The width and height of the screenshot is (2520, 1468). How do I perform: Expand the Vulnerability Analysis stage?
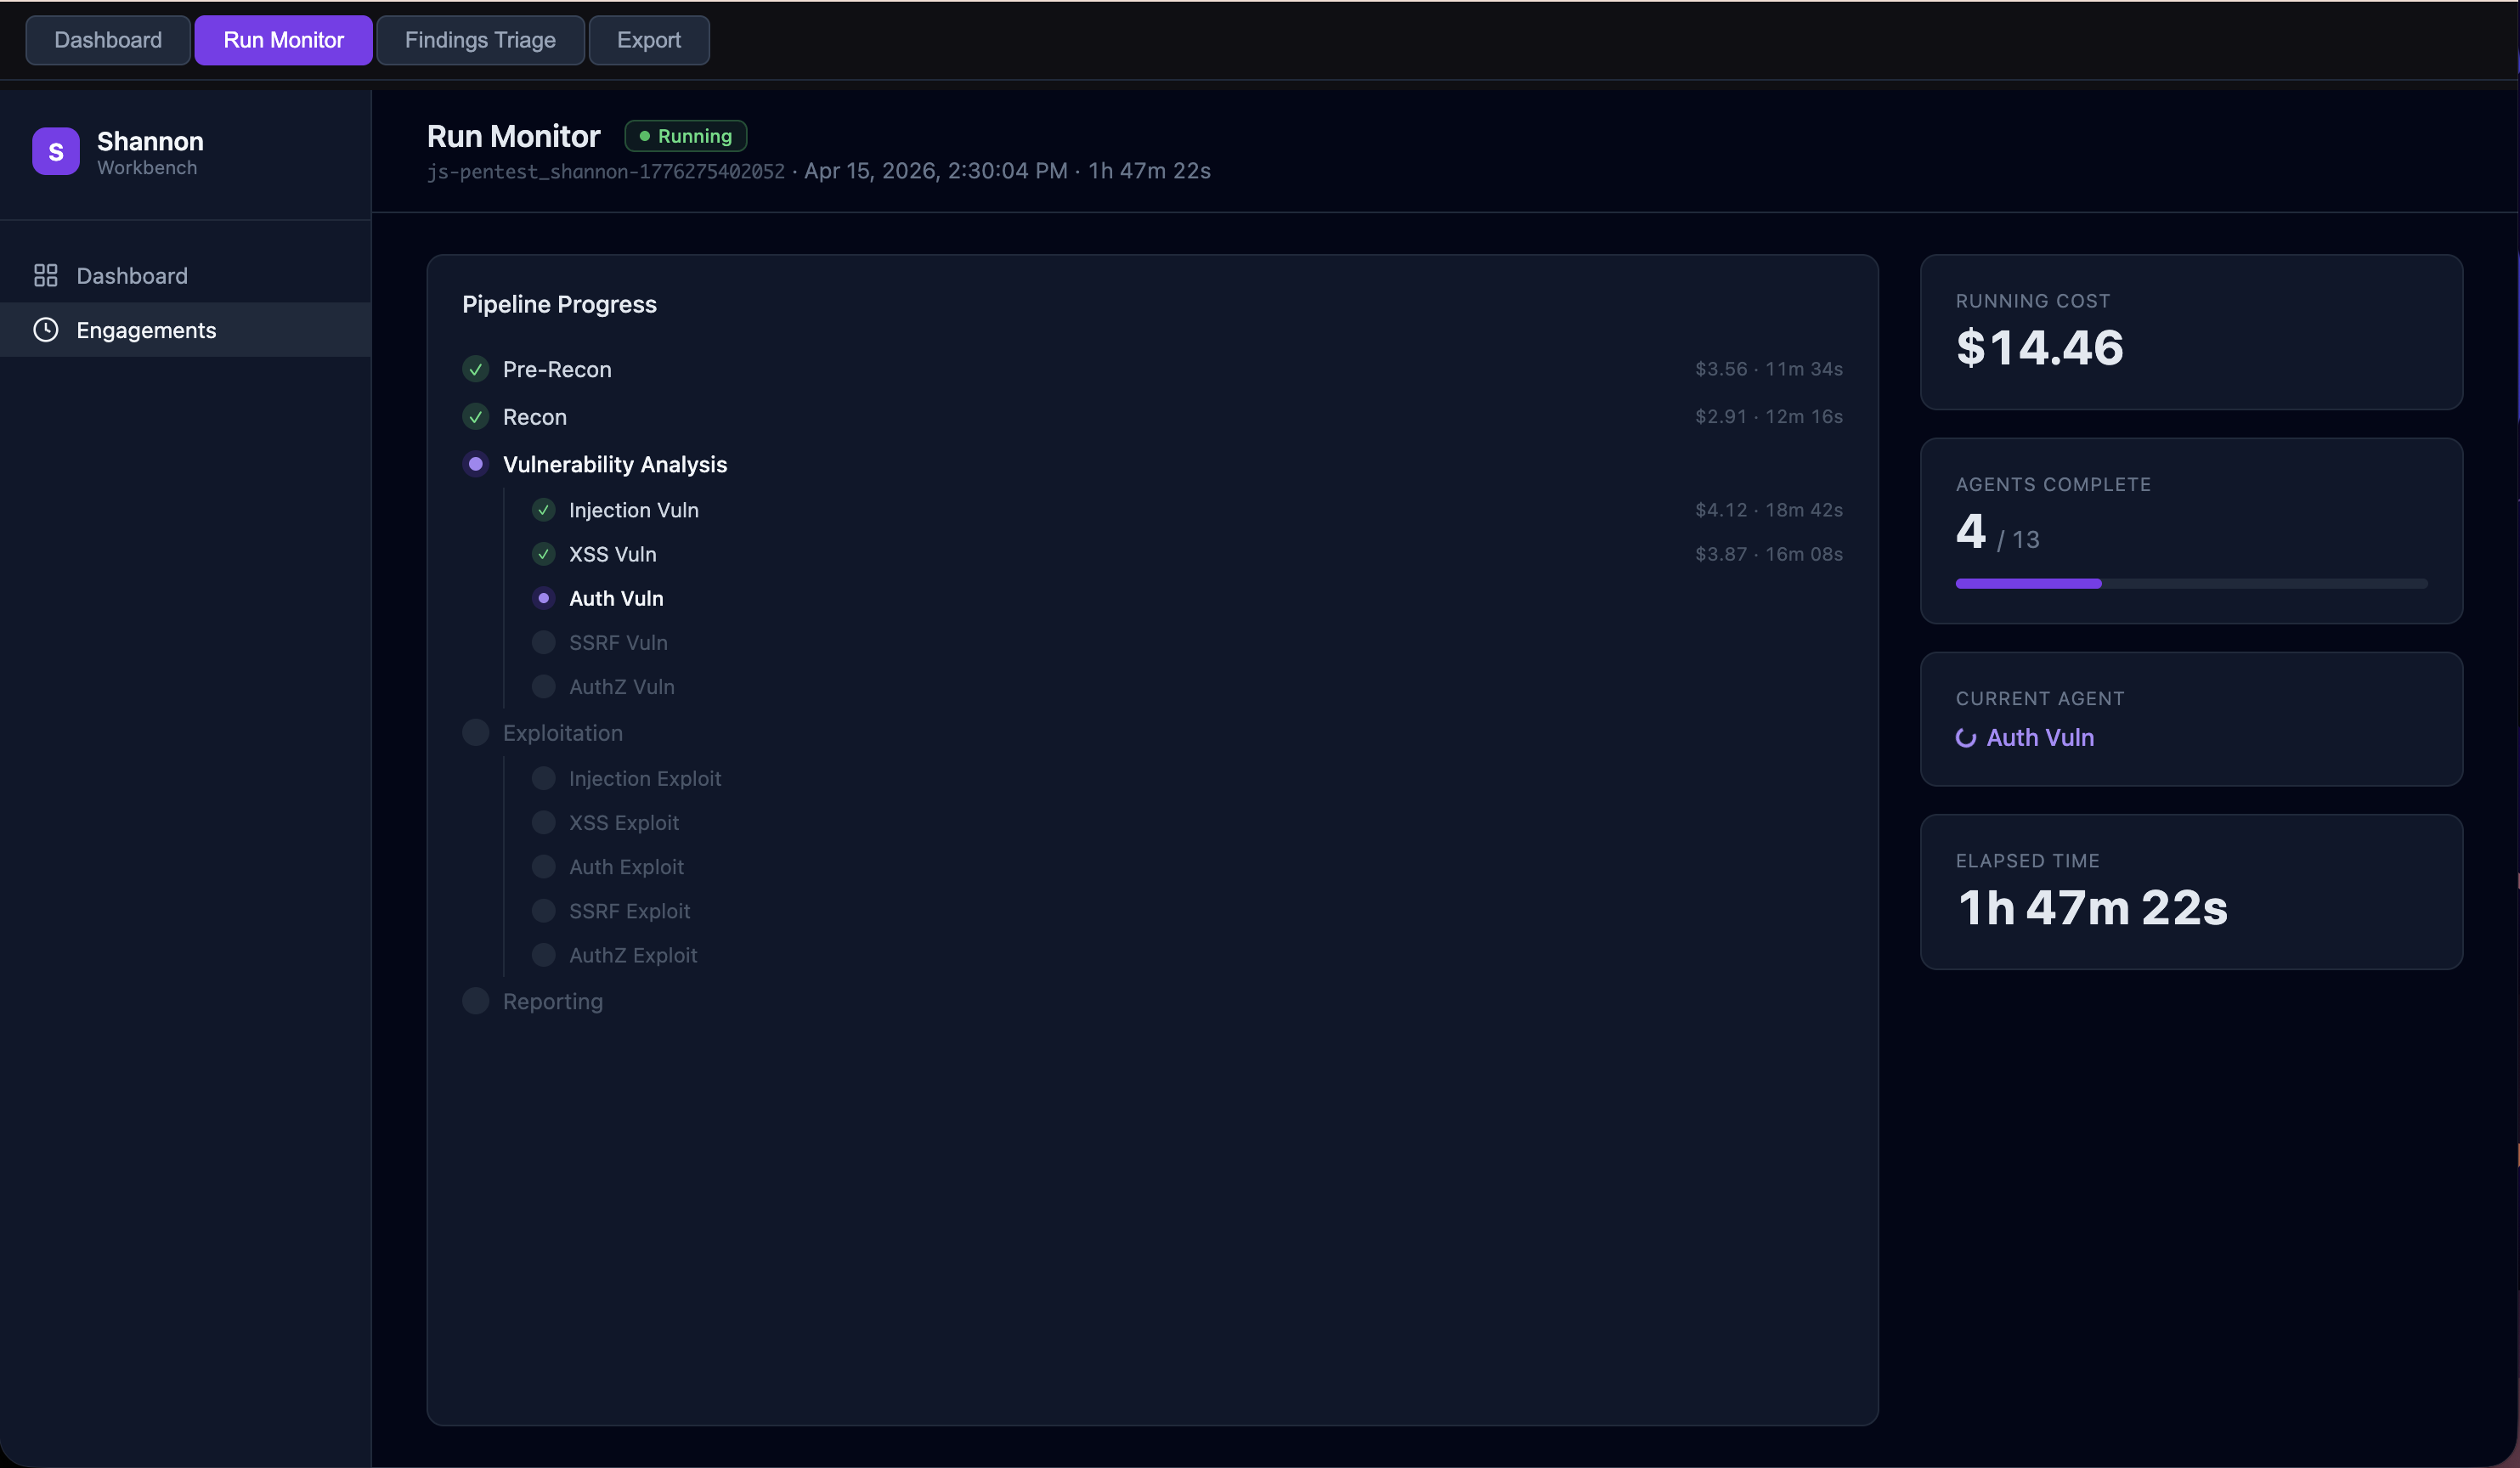614,464
